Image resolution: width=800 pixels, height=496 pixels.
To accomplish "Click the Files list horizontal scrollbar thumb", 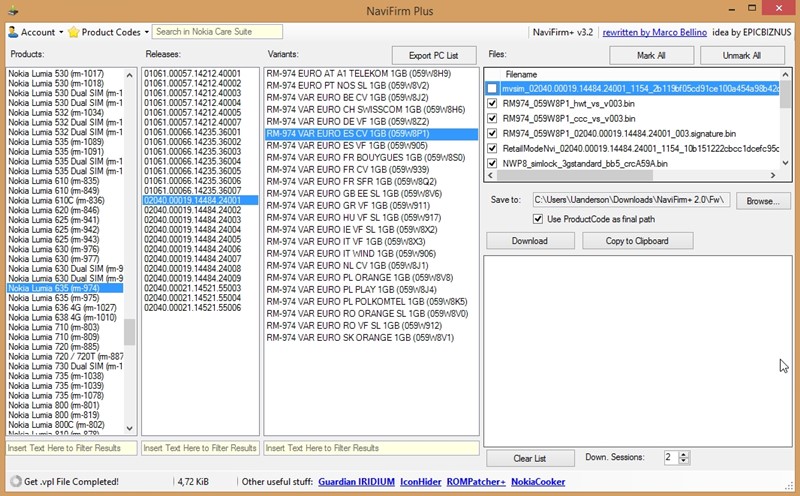I will (574, 175).
